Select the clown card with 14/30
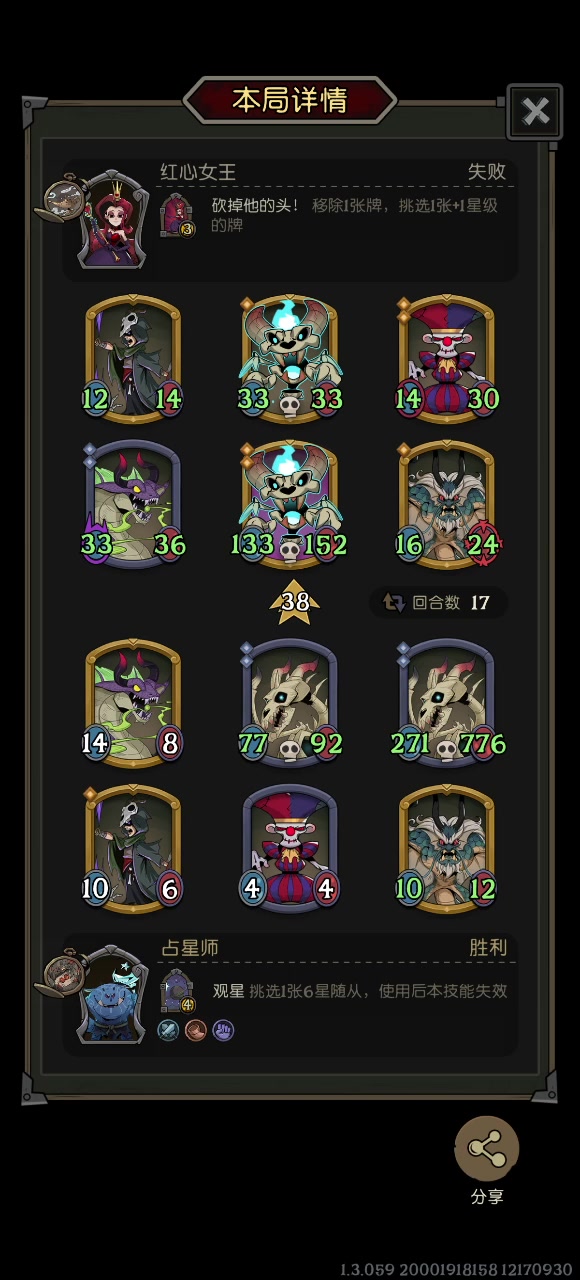Image resolution: width=580 pixels, height=1280 pixels. click(x=447, y=358)
